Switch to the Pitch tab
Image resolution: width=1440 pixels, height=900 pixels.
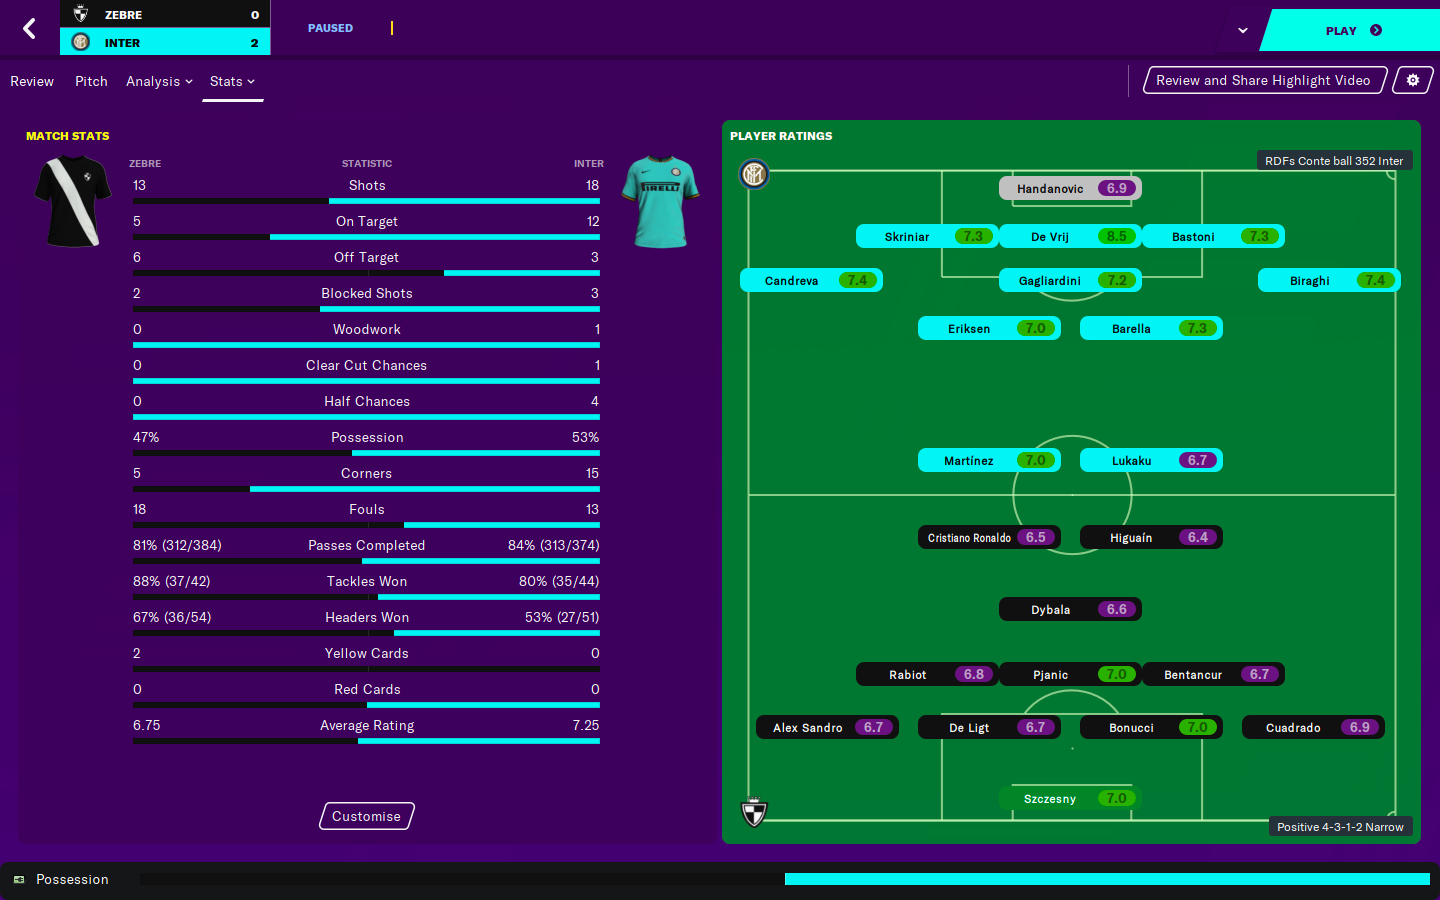pos(91,81)
